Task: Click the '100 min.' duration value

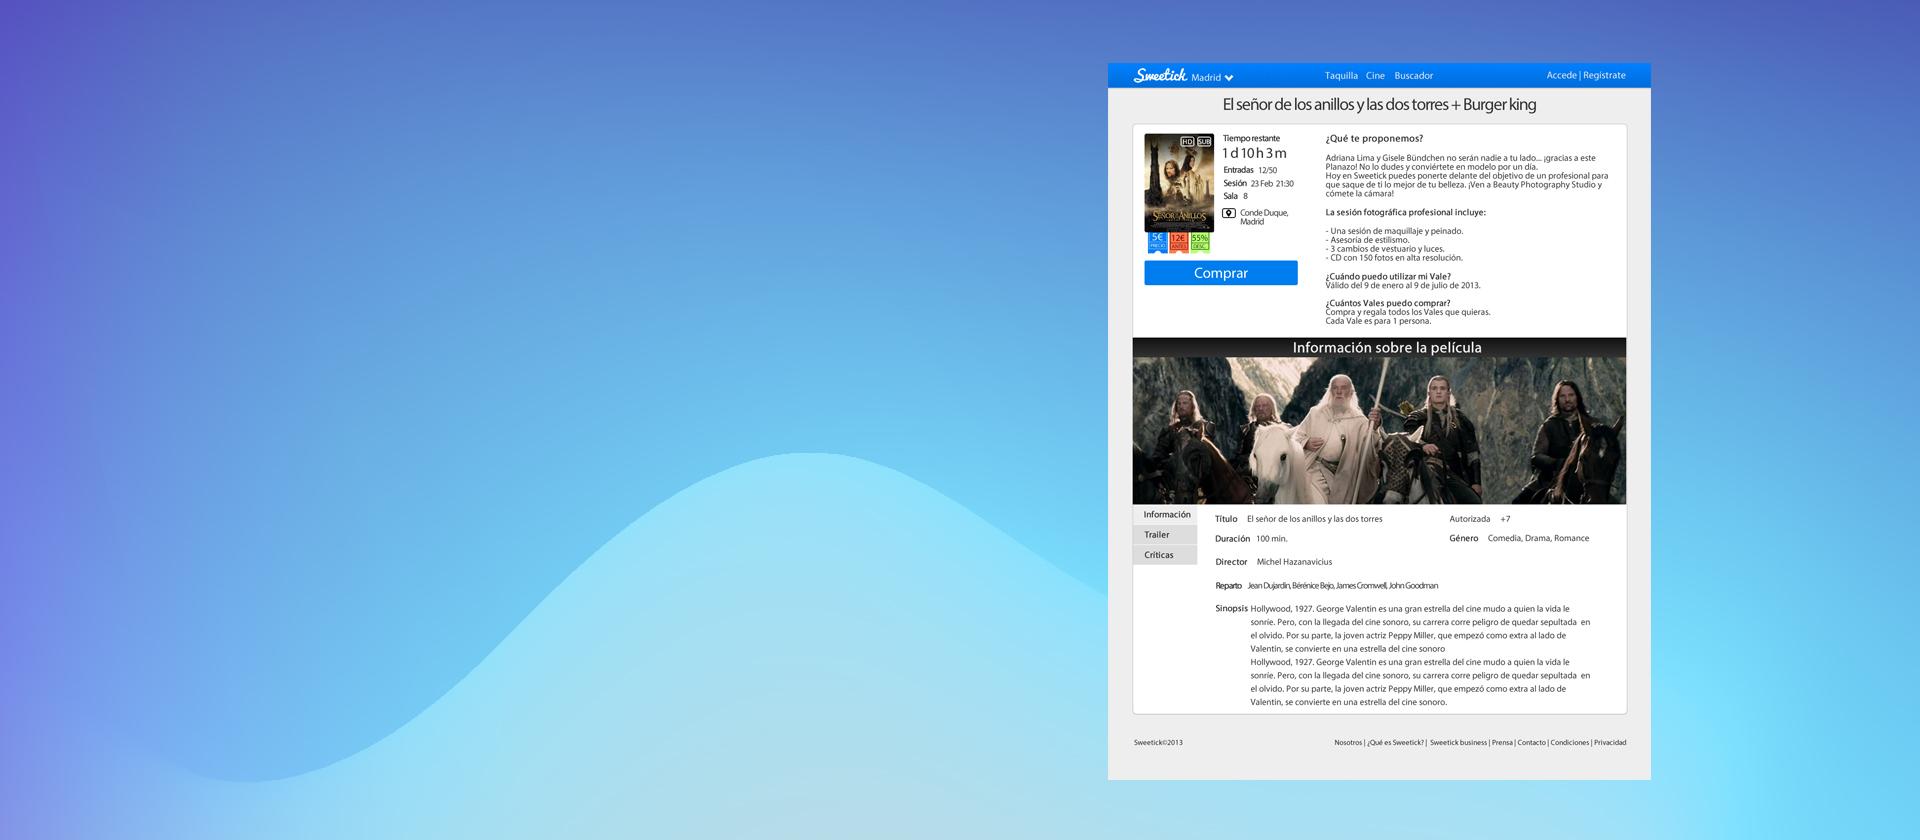Action: 1272,539
